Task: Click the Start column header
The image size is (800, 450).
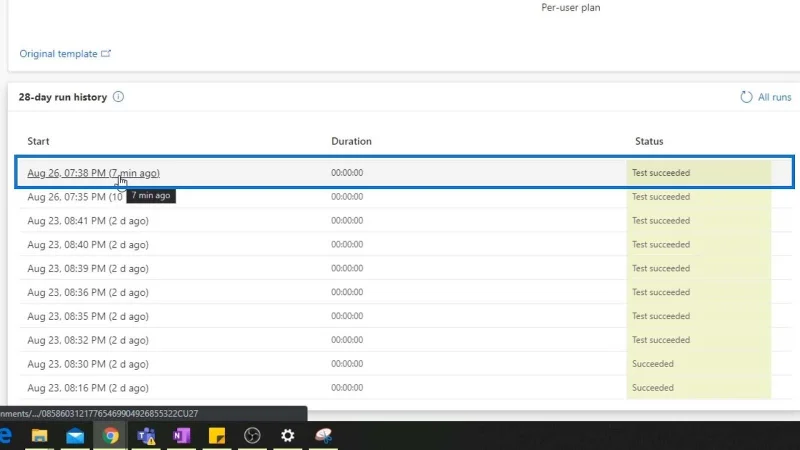Action: [38, 141]
